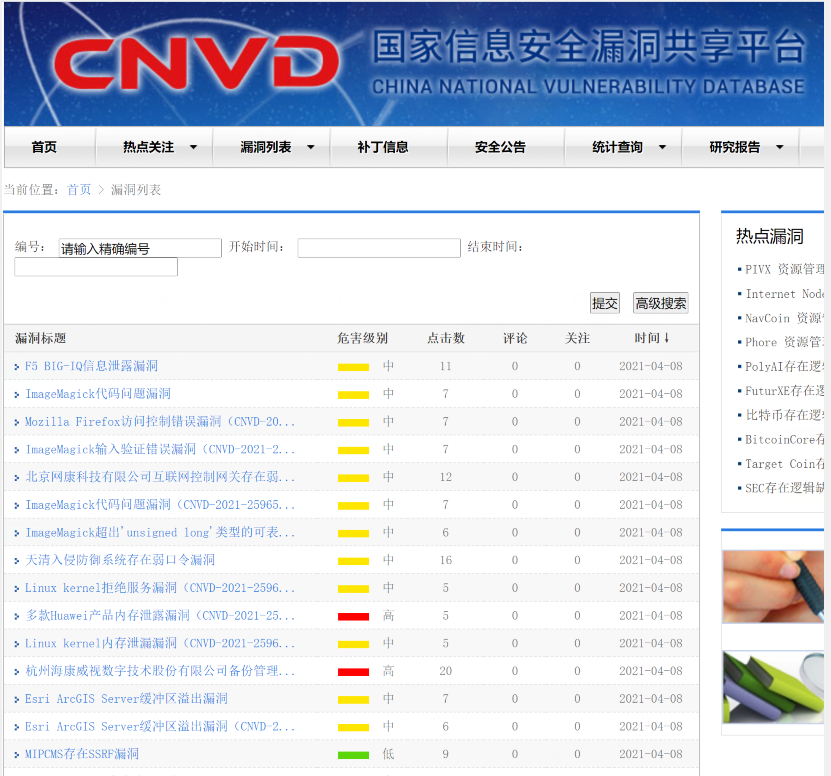Click the arrow bullet beside MIPCMS存在SSRF漏洞
831x776 pixels.
pyautogui.click(x=17, y=755)
